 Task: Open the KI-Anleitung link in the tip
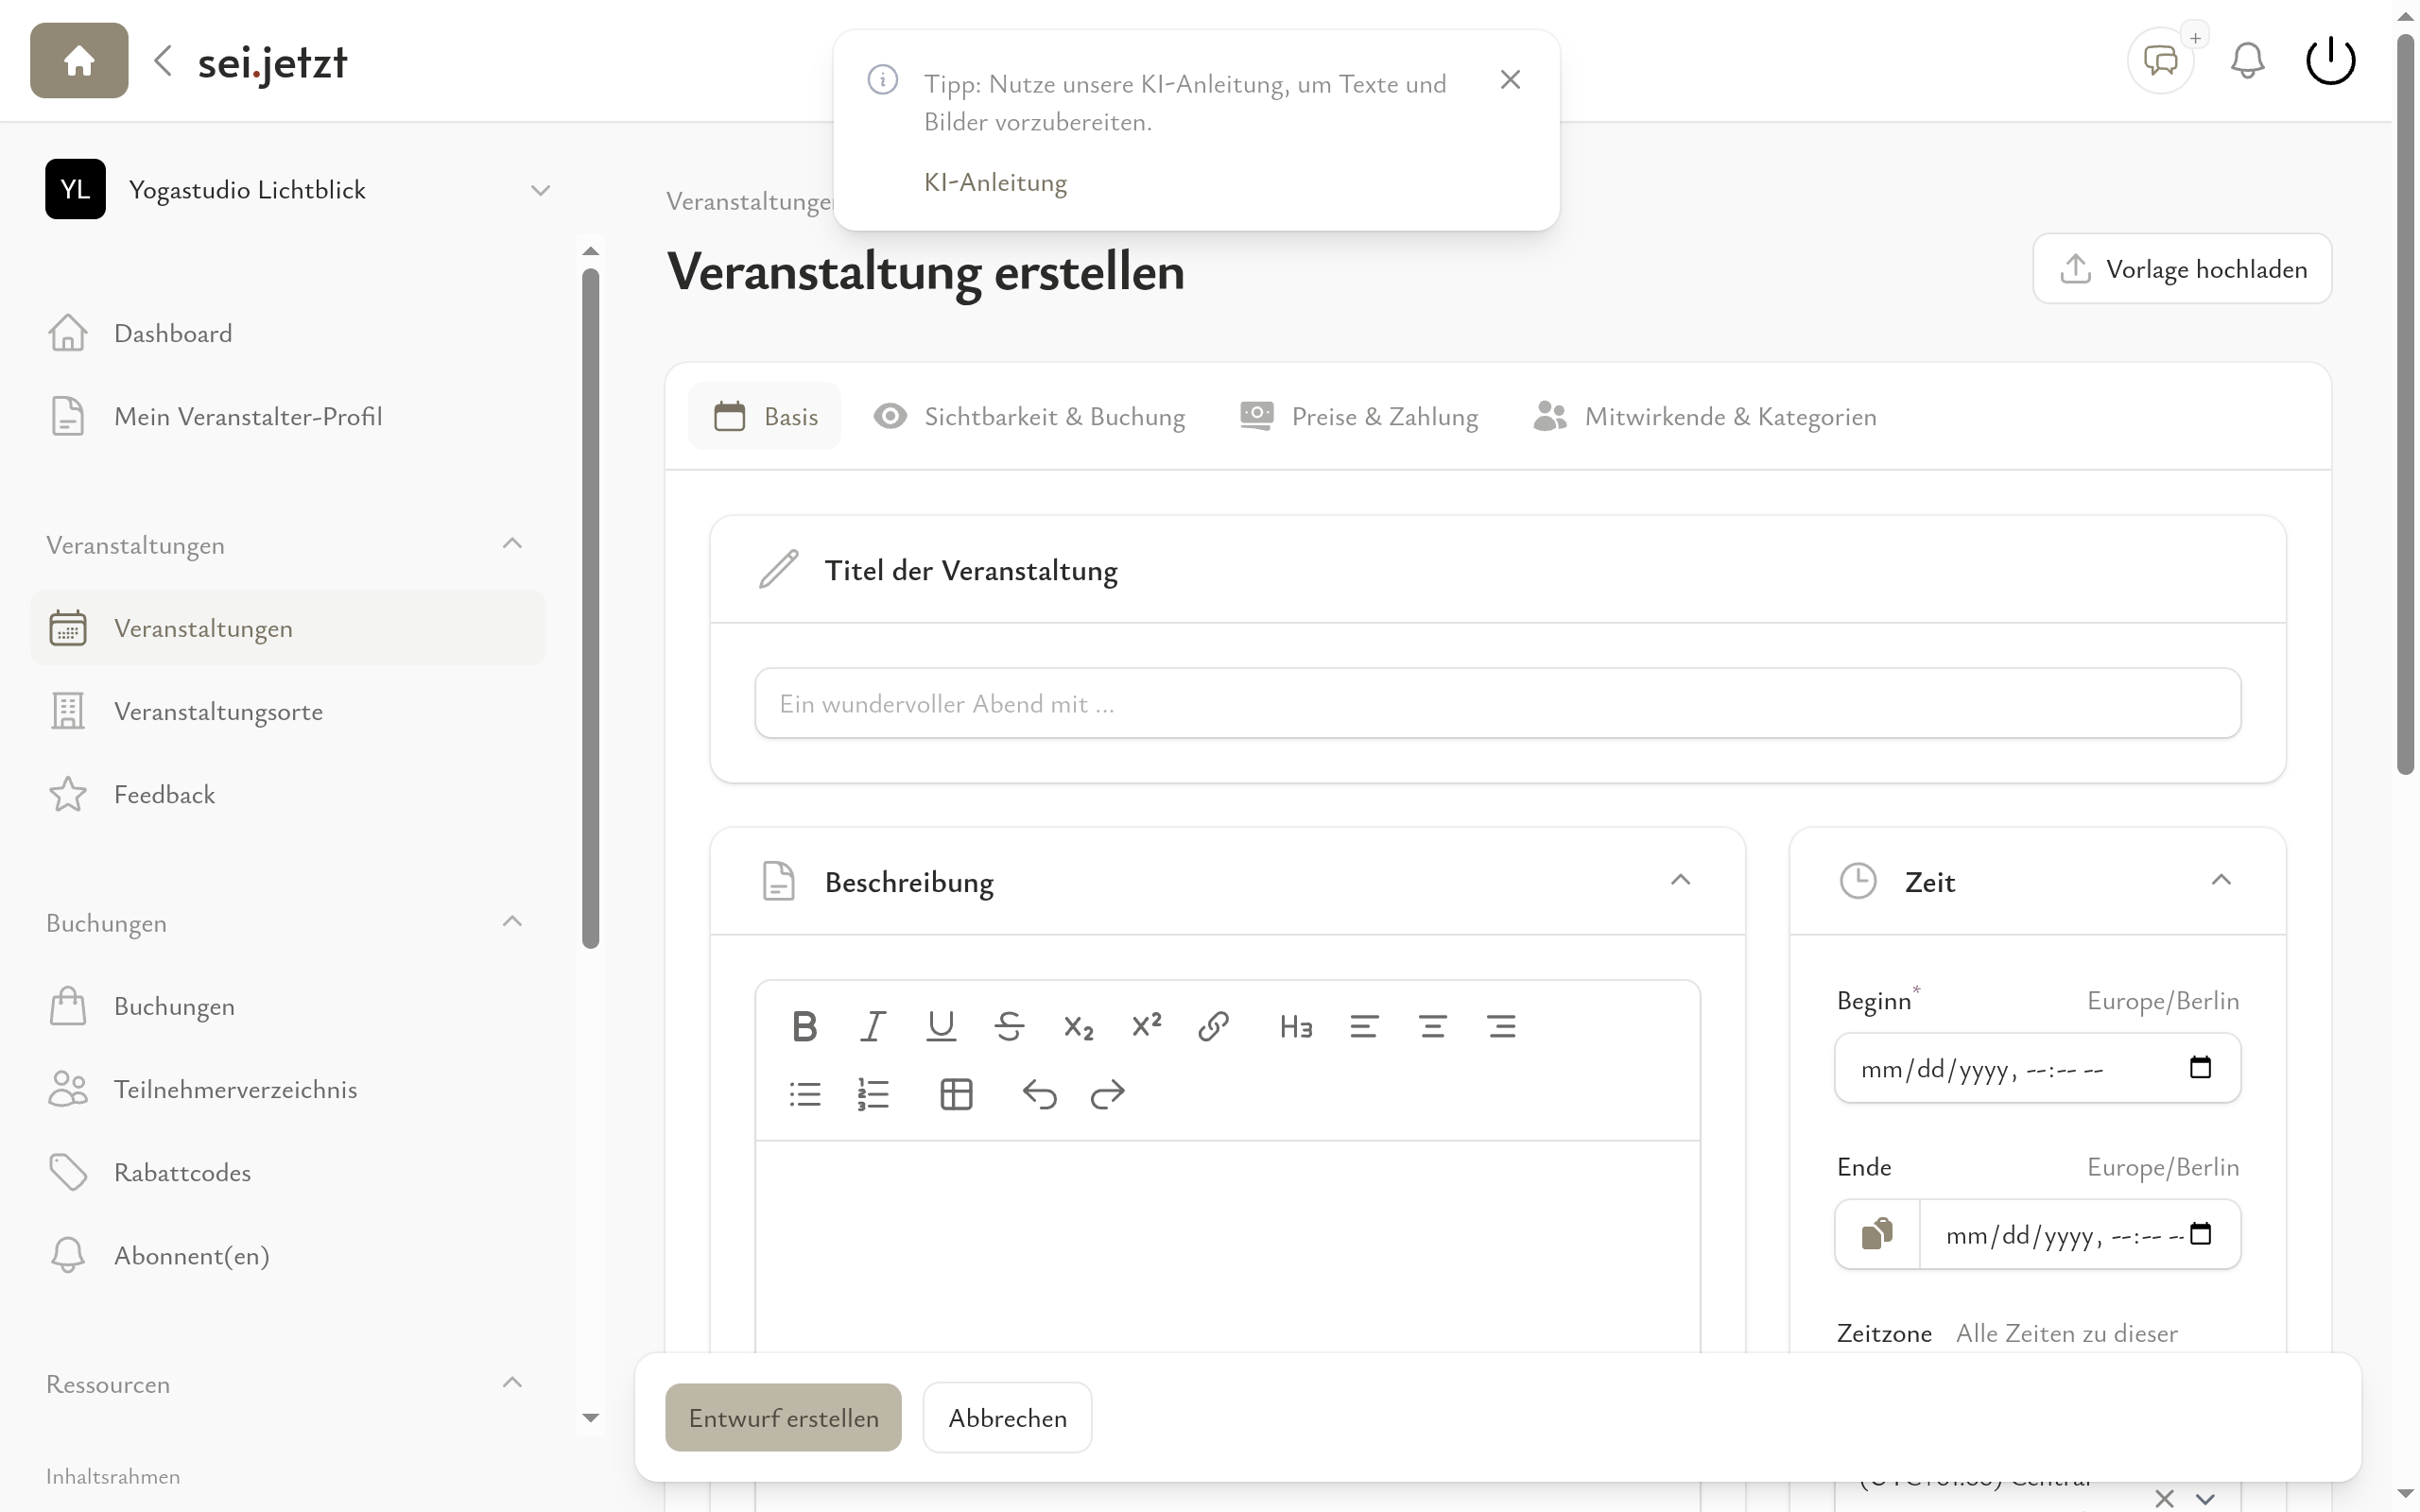tap(994, 182)
